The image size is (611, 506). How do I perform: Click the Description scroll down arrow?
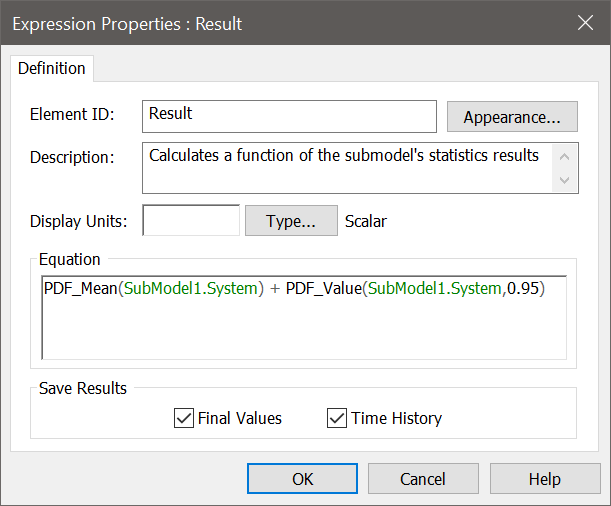tap(564, 180)
